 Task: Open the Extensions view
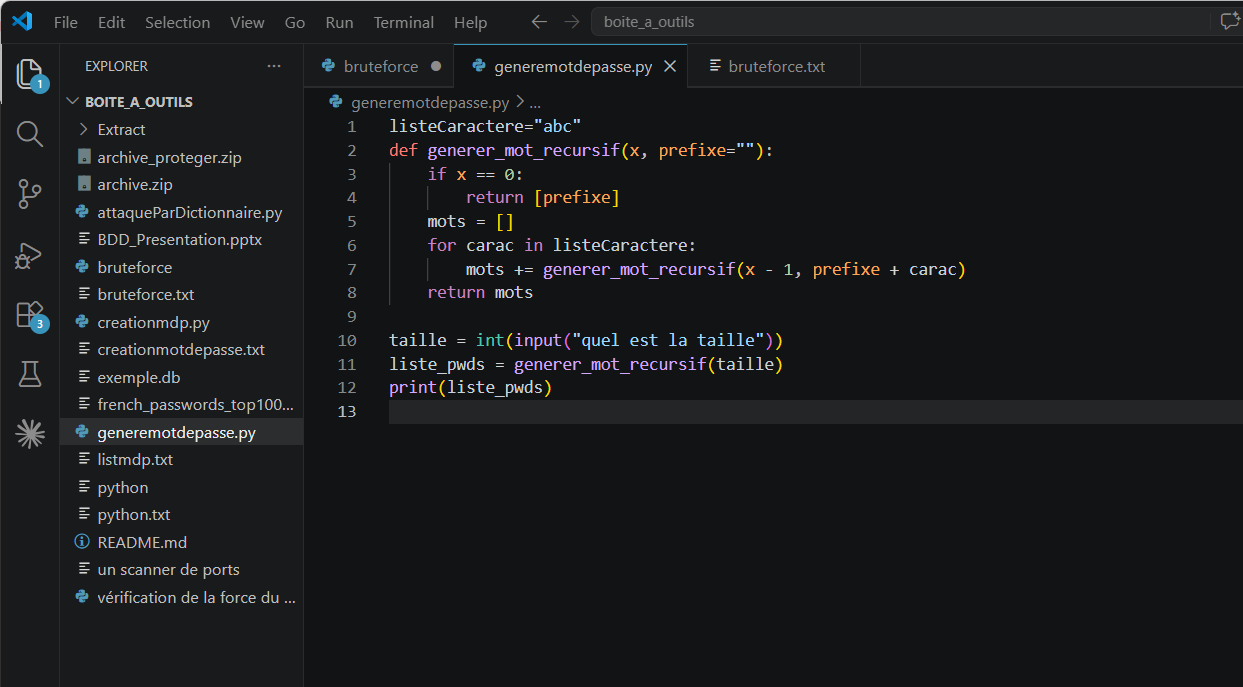coord(30,314)
